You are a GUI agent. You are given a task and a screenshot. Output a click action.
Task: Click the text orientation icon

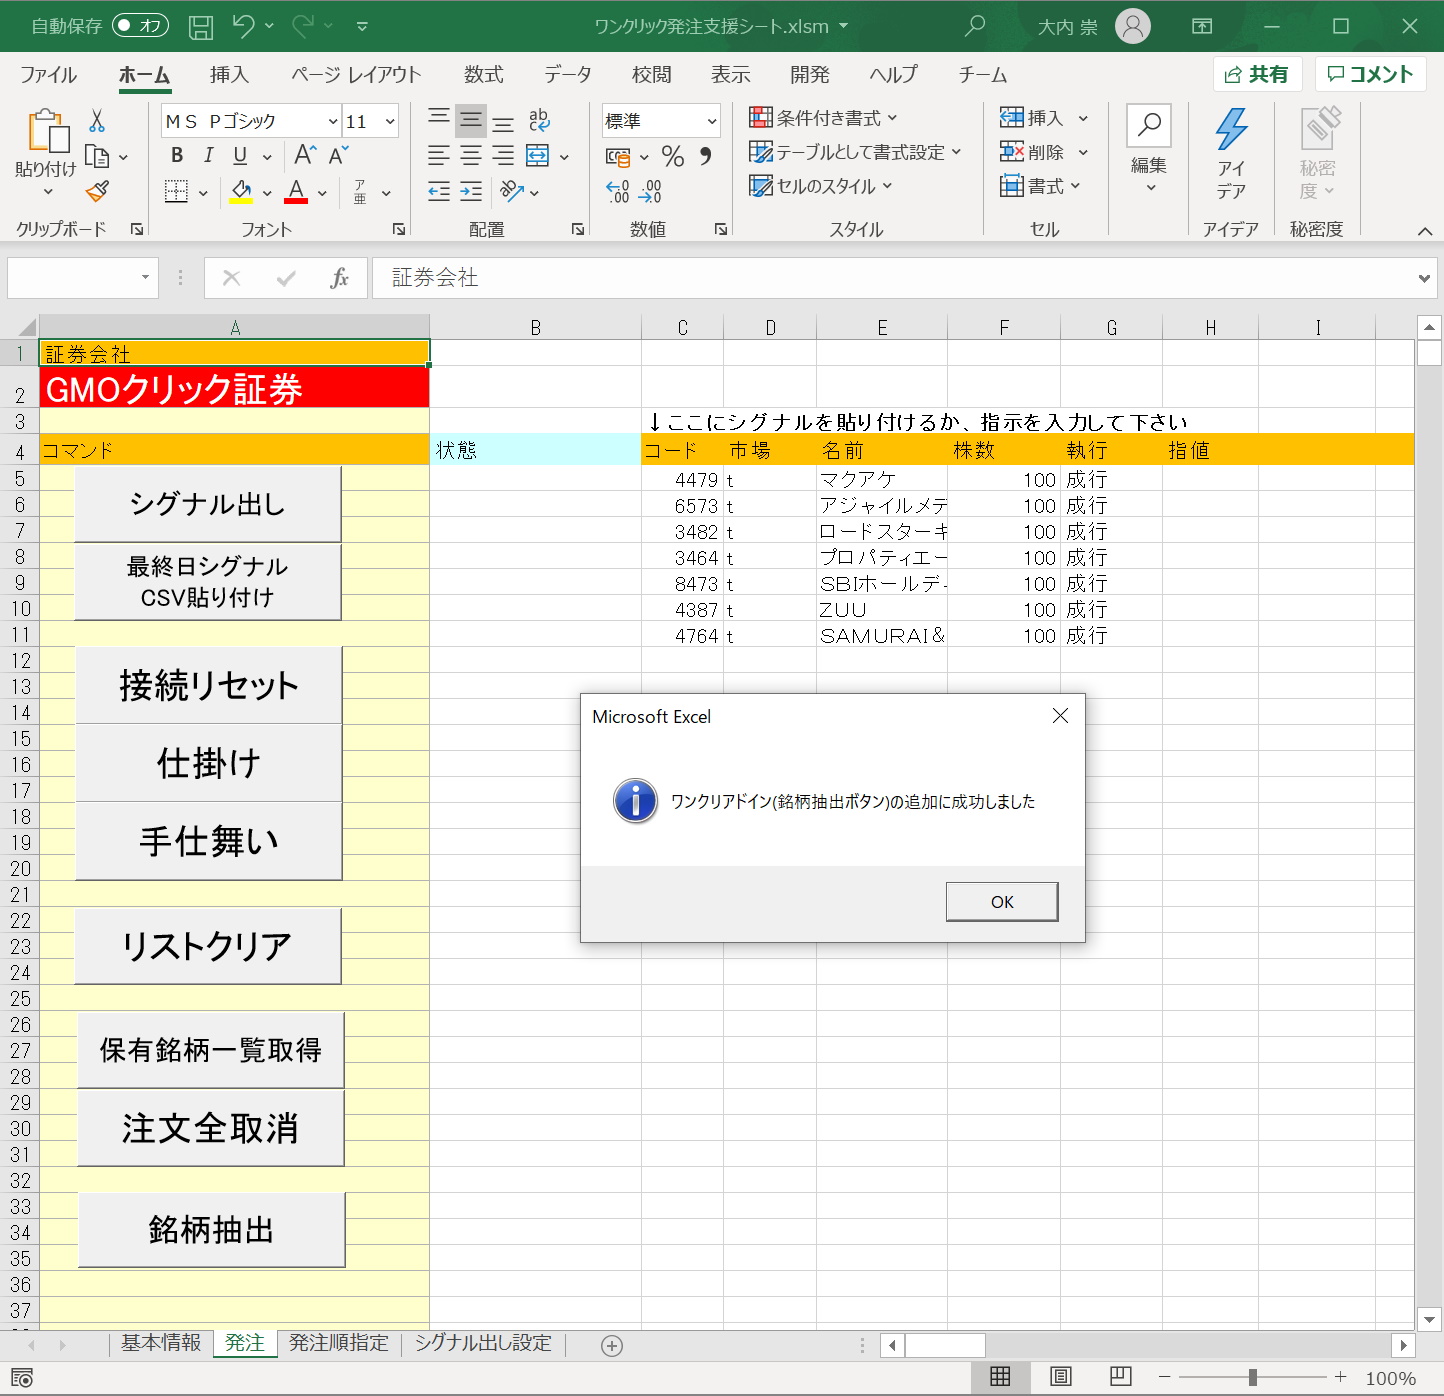click(x=512, y=191)
